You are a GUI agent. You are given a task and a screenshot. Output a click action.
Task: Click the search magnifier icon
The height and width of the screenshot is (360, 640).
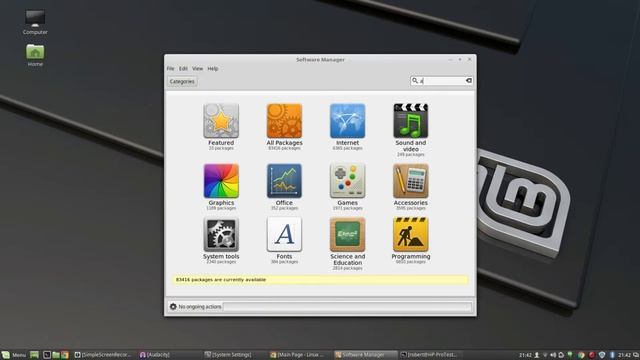[415, 81]
